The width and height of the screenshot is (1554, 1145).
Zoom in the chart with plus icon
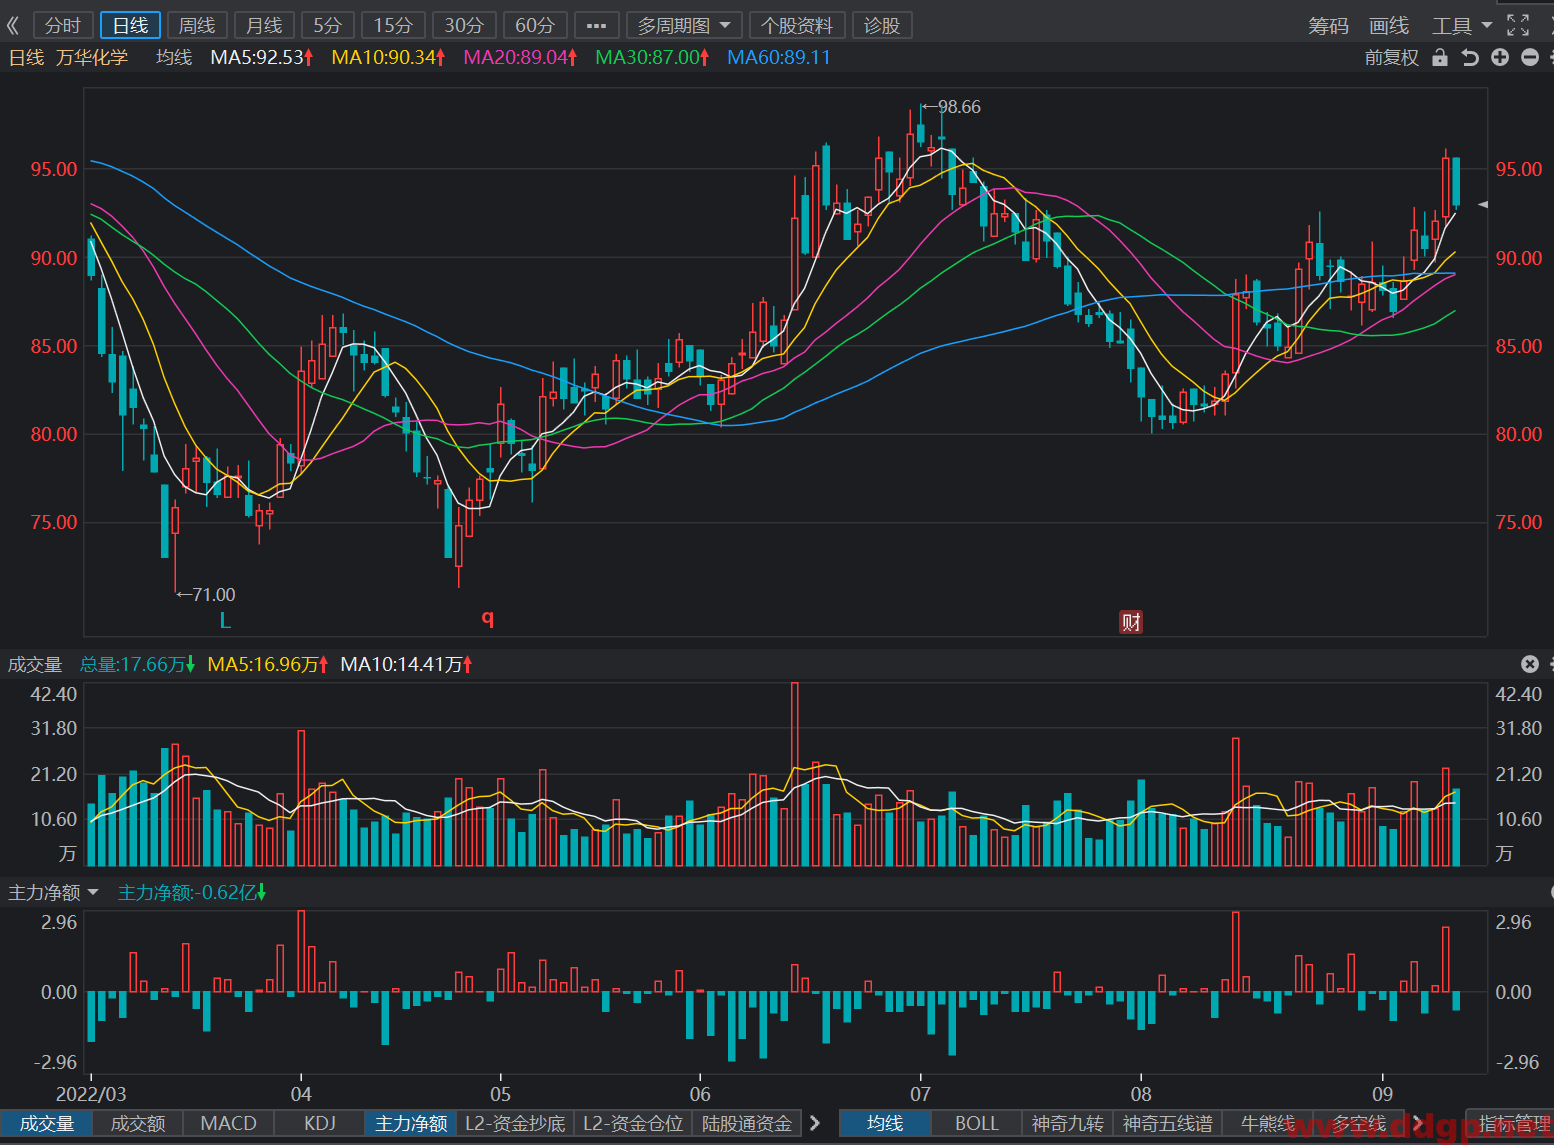point(1500,57)
